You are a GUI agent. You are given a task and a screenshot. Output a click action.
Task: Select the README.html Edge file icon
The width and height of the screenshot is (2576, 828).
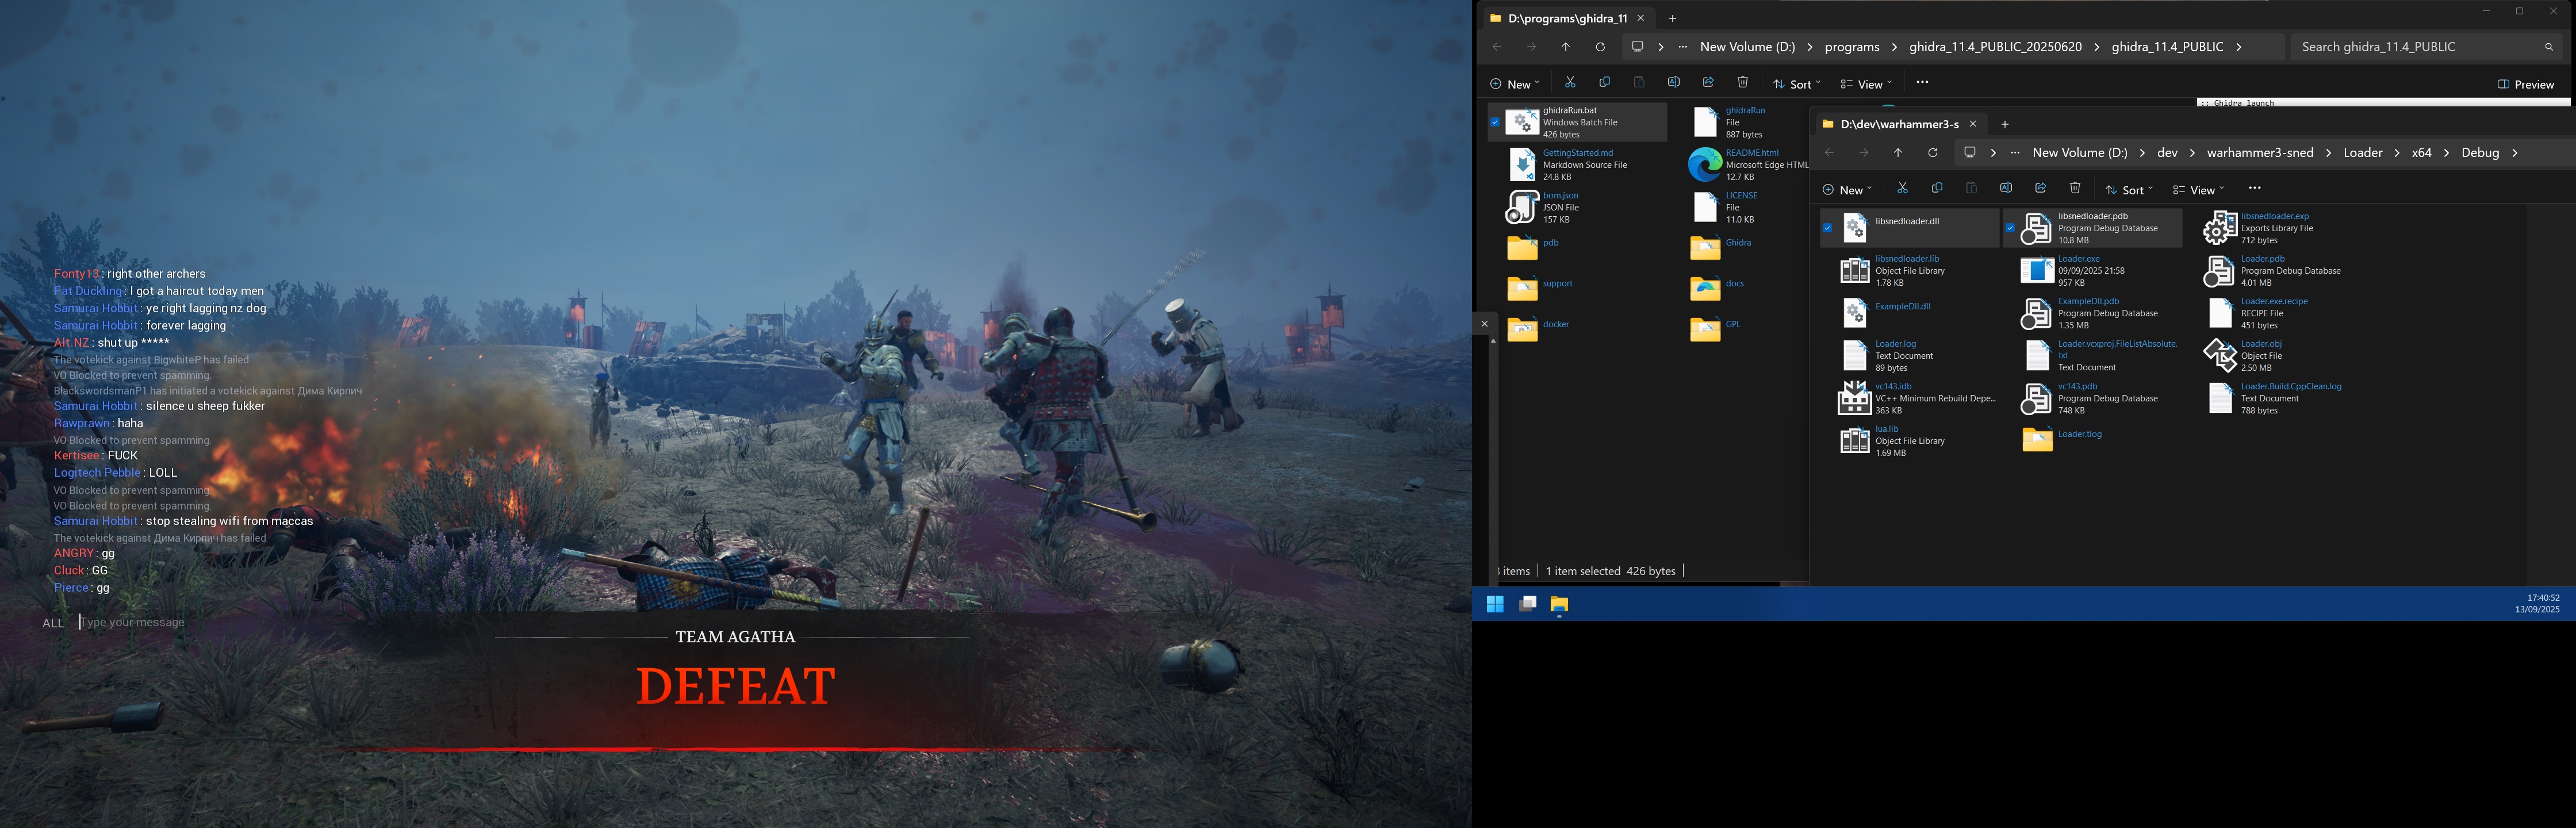pyautogui.click(x=1705, y=165)
